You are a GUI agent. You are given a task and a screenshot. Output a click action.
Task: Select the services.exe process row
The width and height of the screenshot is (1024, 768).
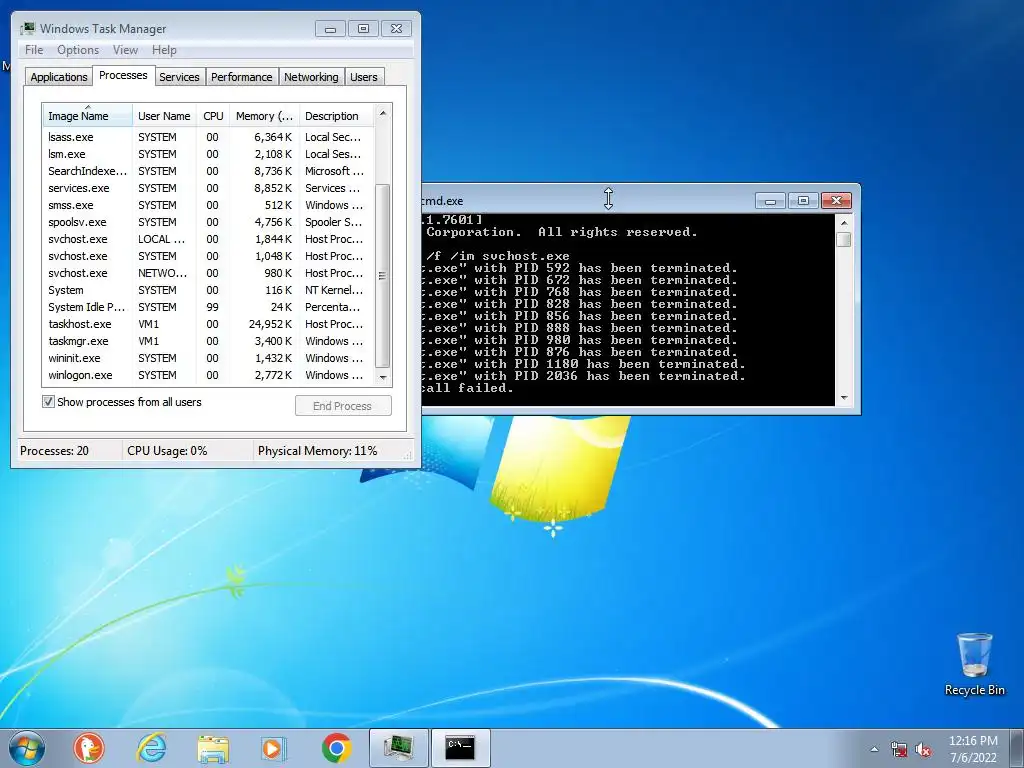(x=208, y=188)
